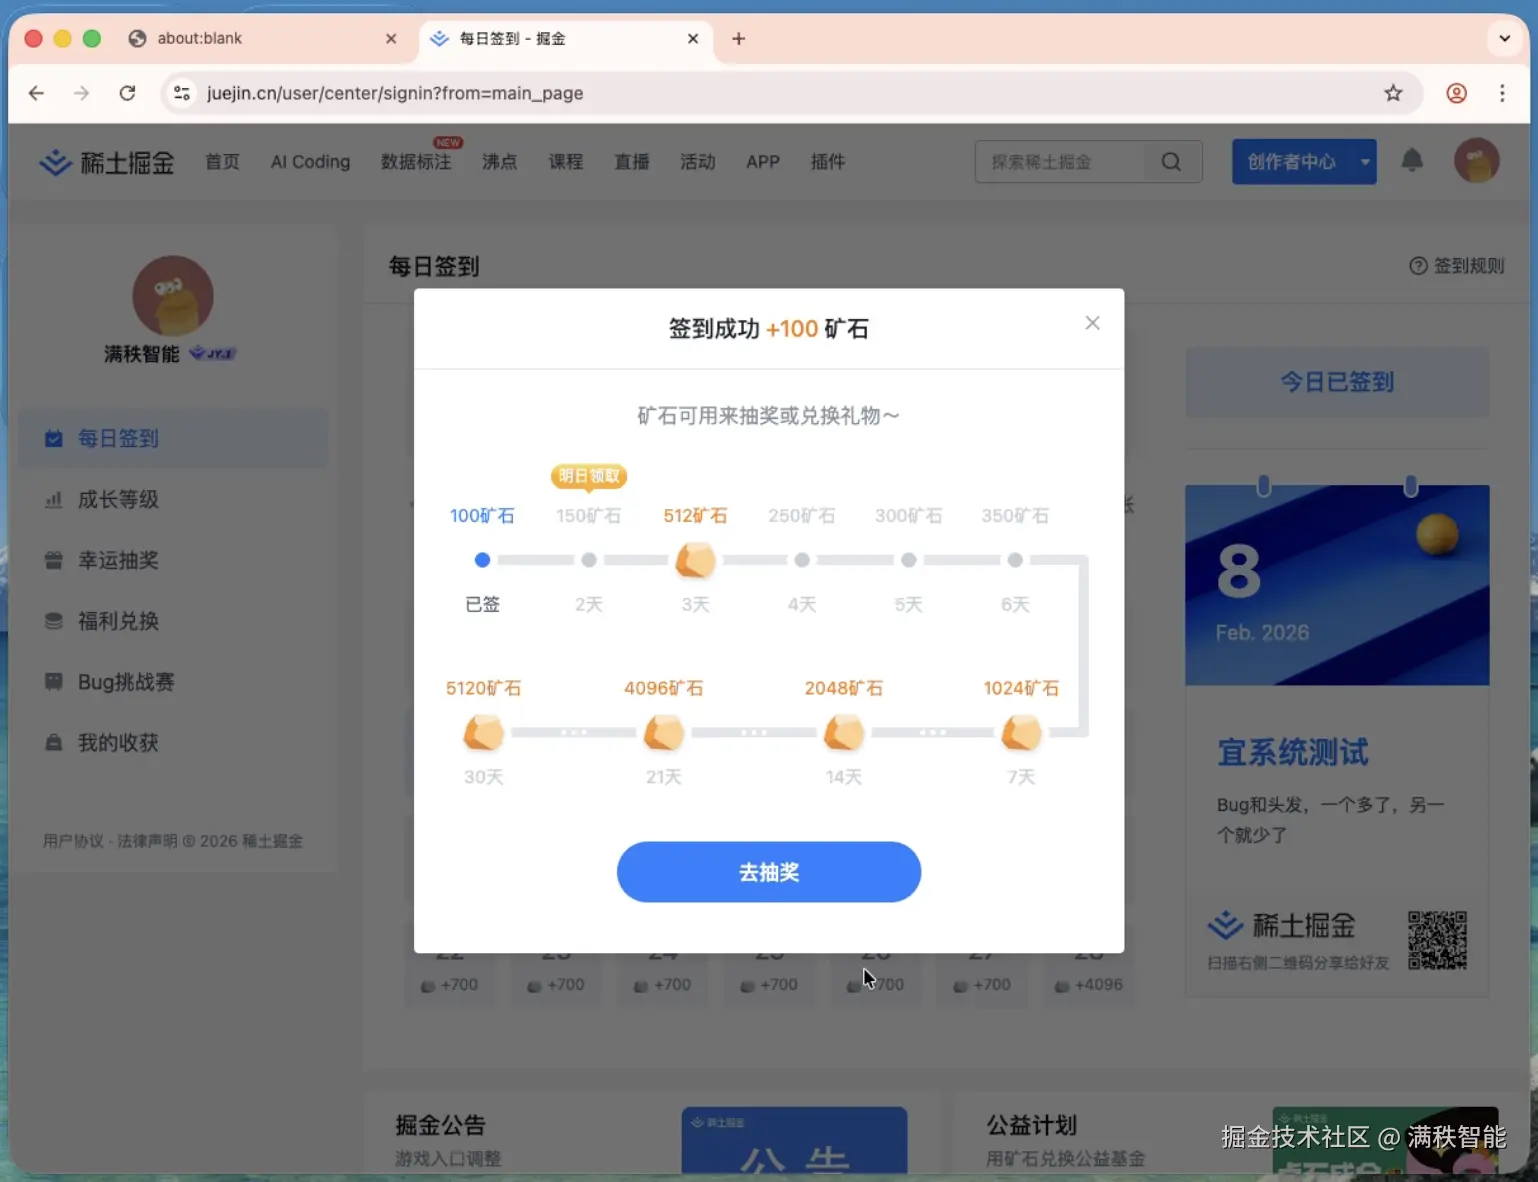Click the 成长等级 chart icon
Viewport: 1538px width, 1182px height.
coord(54,499)
